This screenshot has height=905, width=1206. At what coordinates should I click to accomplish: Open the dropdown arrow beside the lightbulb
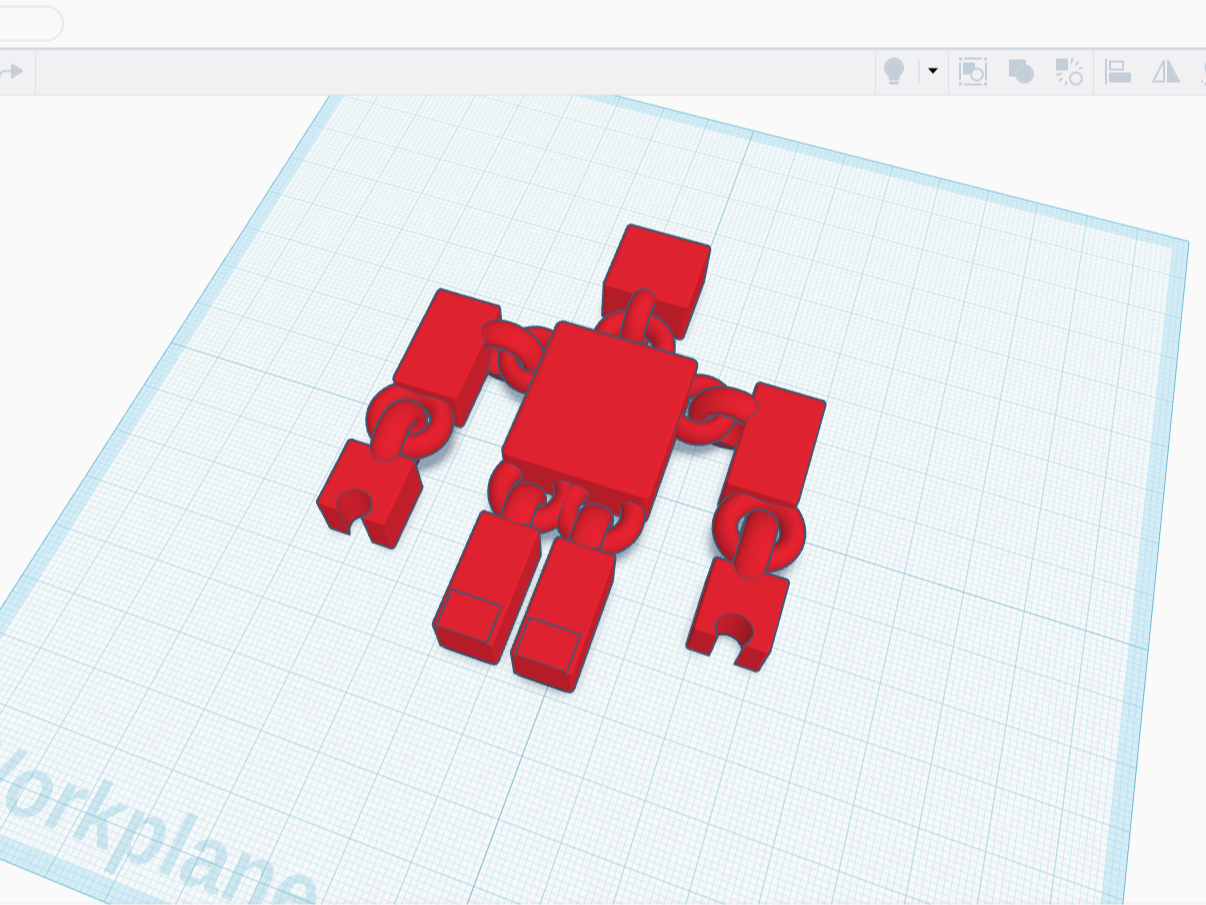(x=933, y=71)
